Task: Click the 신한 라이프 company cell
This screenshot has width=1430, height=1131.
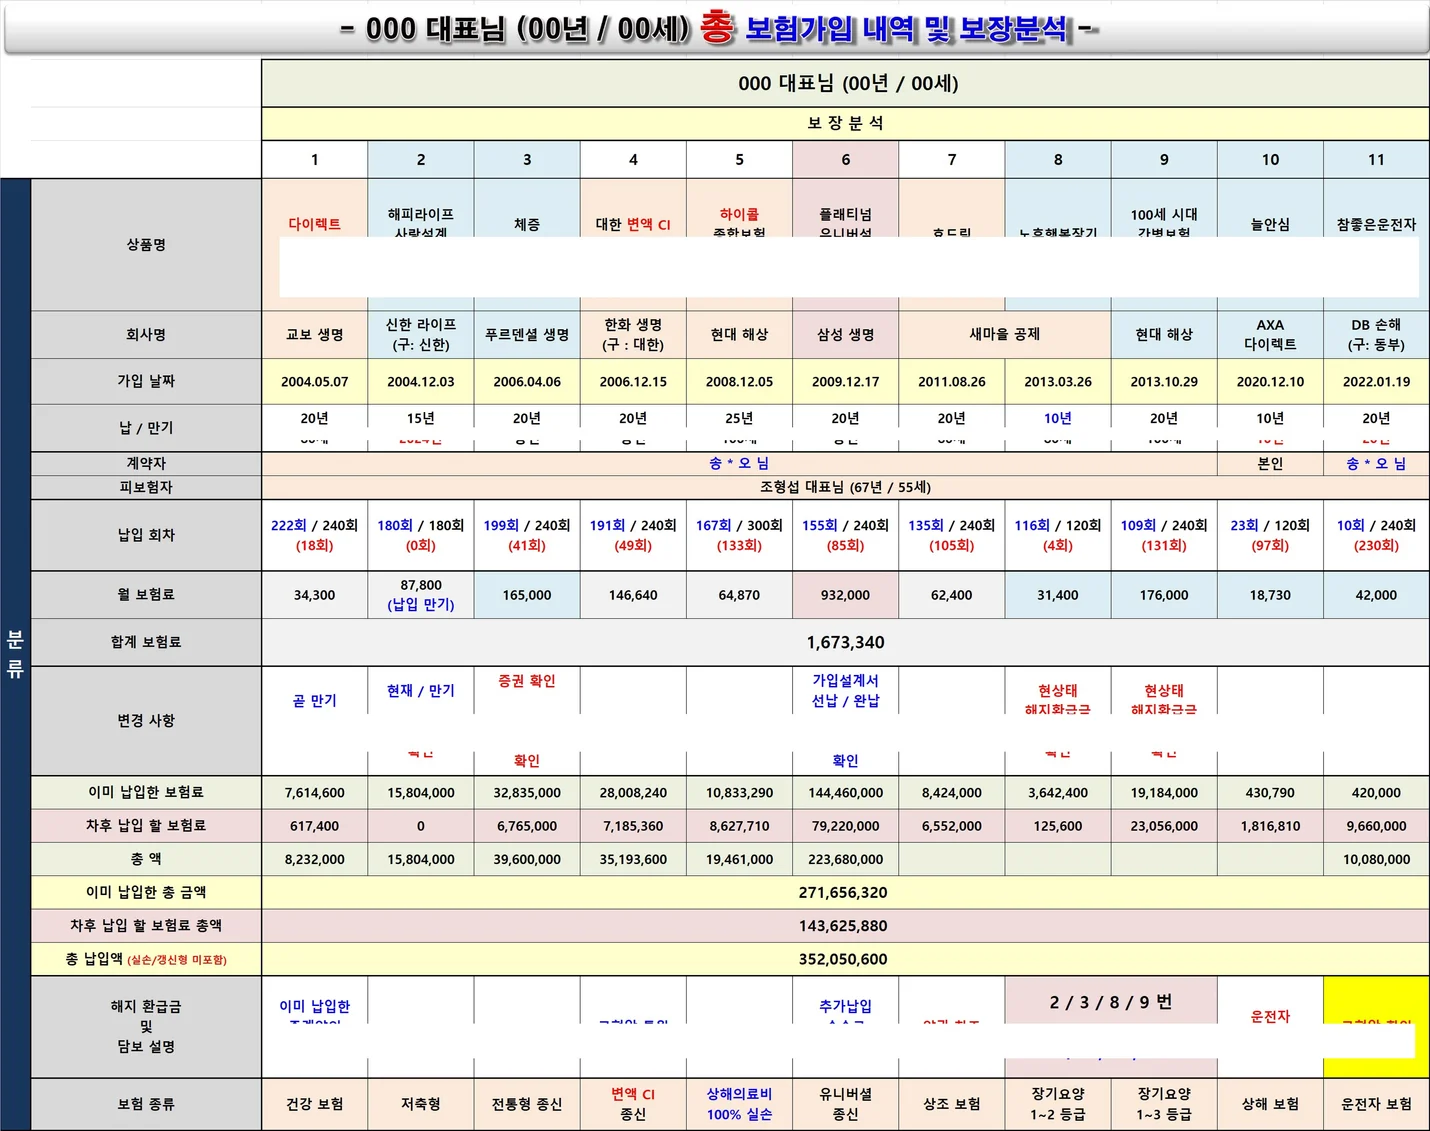Action: pyautogui.click(x=421, y=335)
